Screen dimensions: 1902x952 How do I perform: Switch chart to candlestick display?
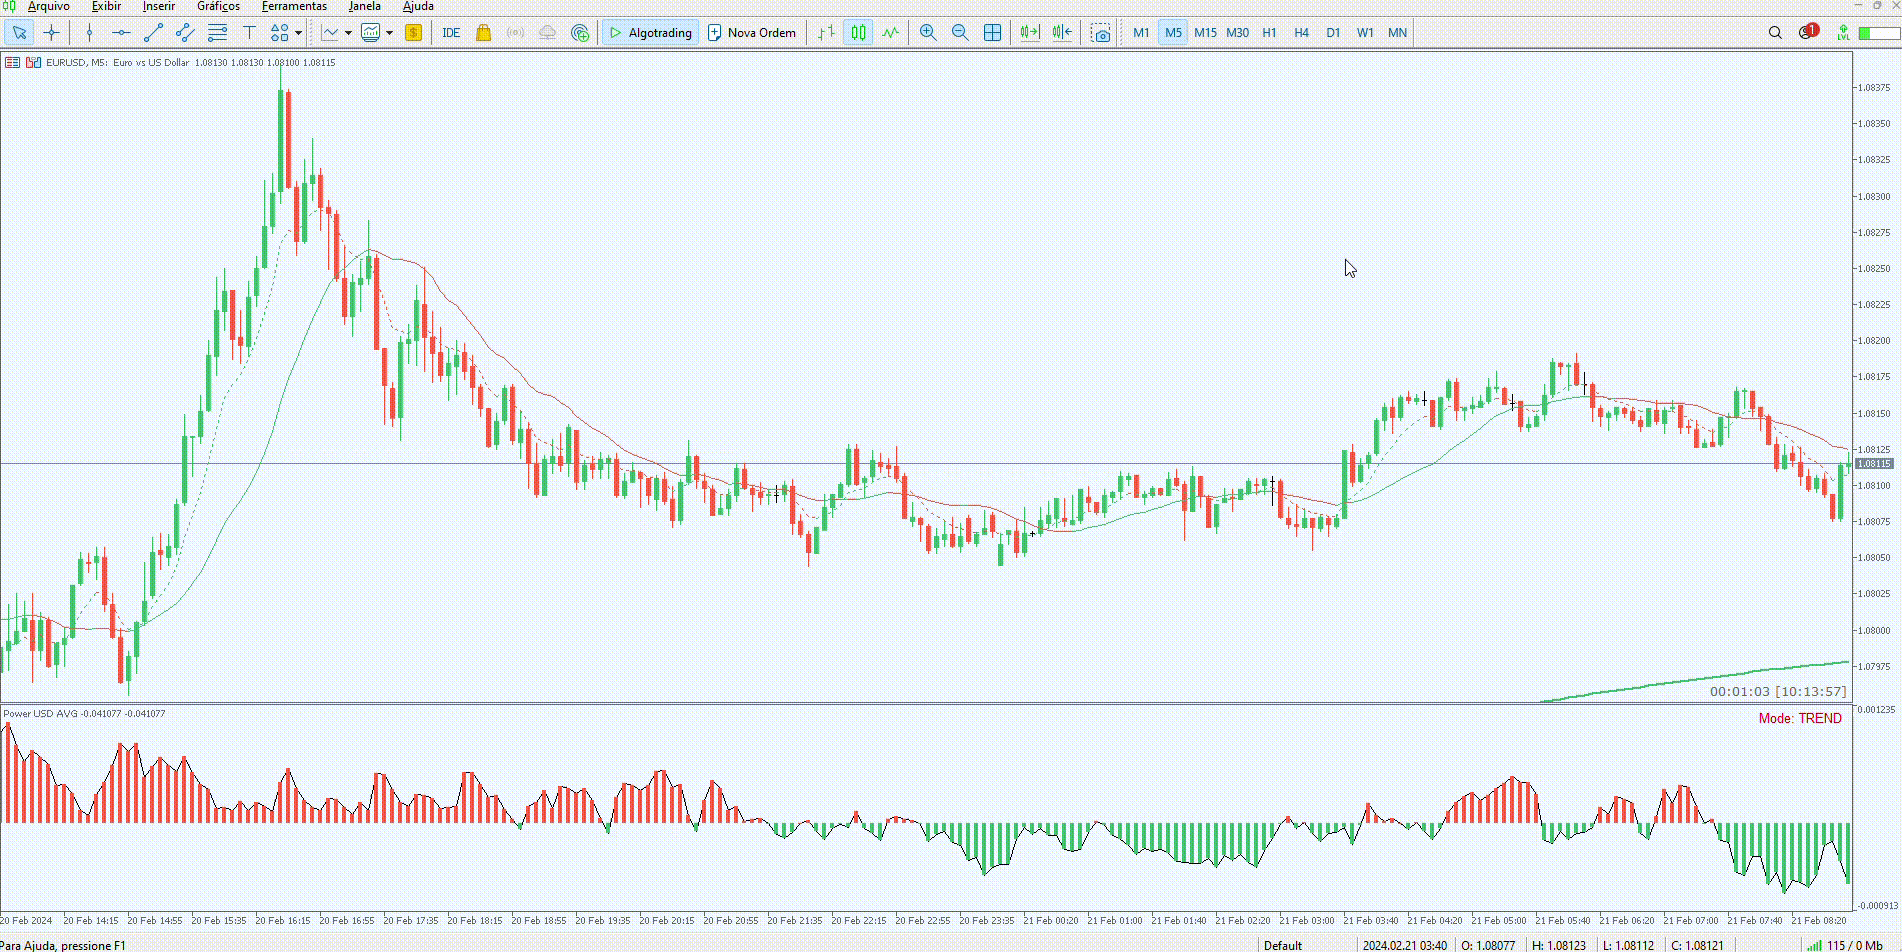pyautogui.click(x=858, y=33)
